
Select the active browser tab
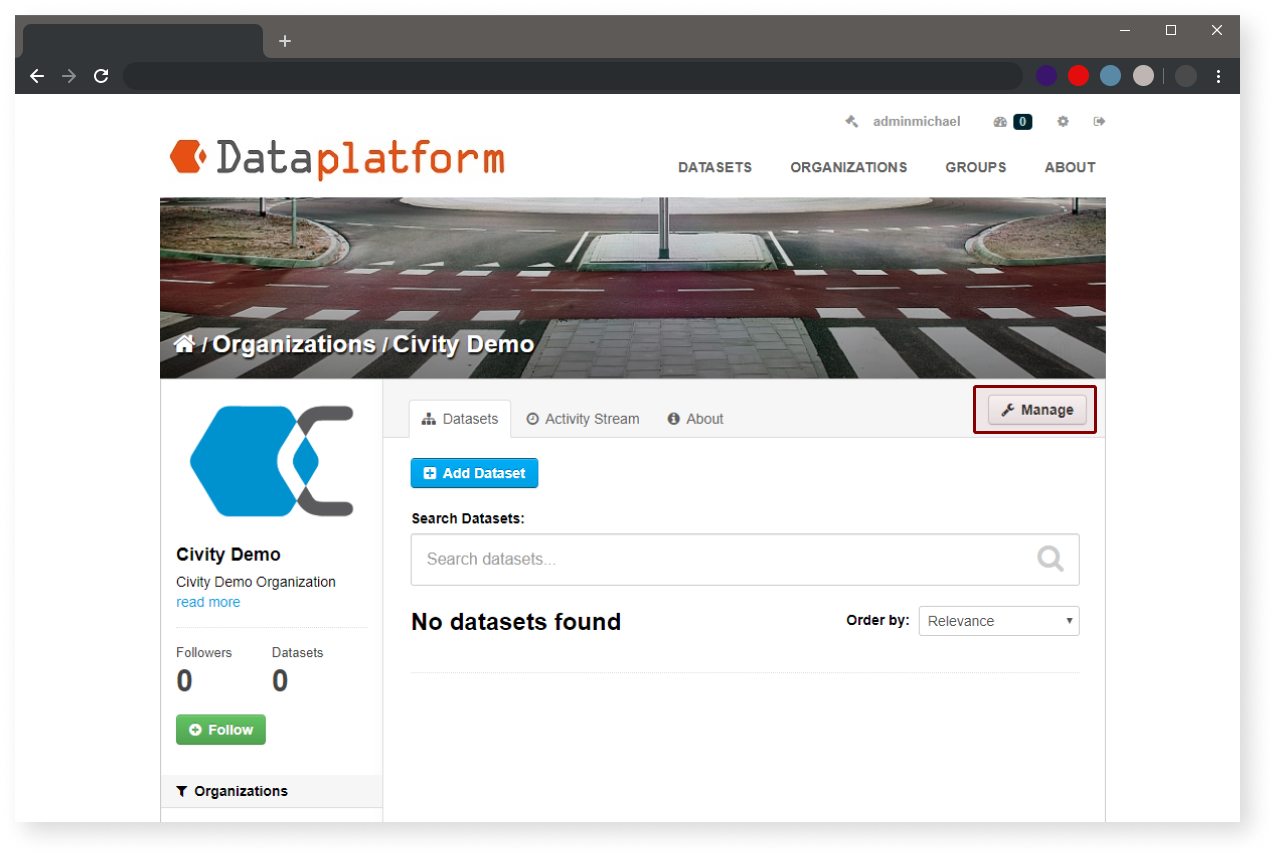143,41
